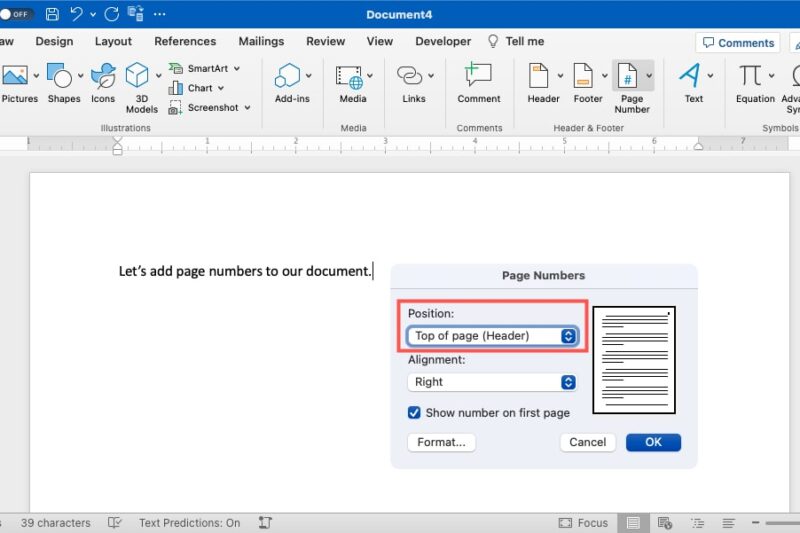Open the Alignment dropdown set to Right

coord(492,382)
